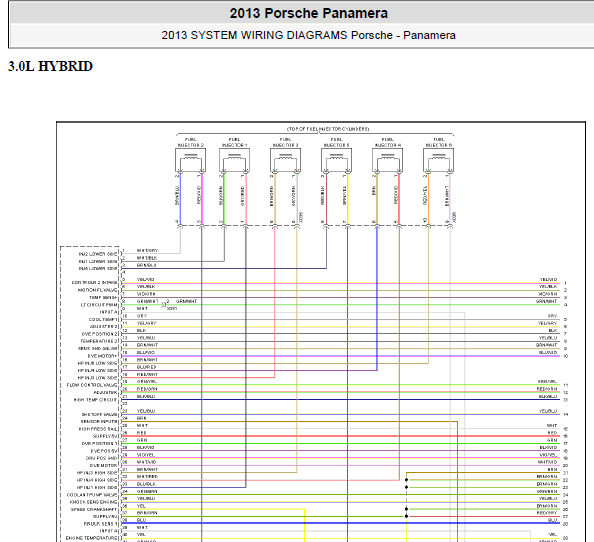Image resolution: width=594 pixels, height=542 pixels.
Task: Click the "RED/GRY" label at continuation 27
Action: [x=547, y=513]
